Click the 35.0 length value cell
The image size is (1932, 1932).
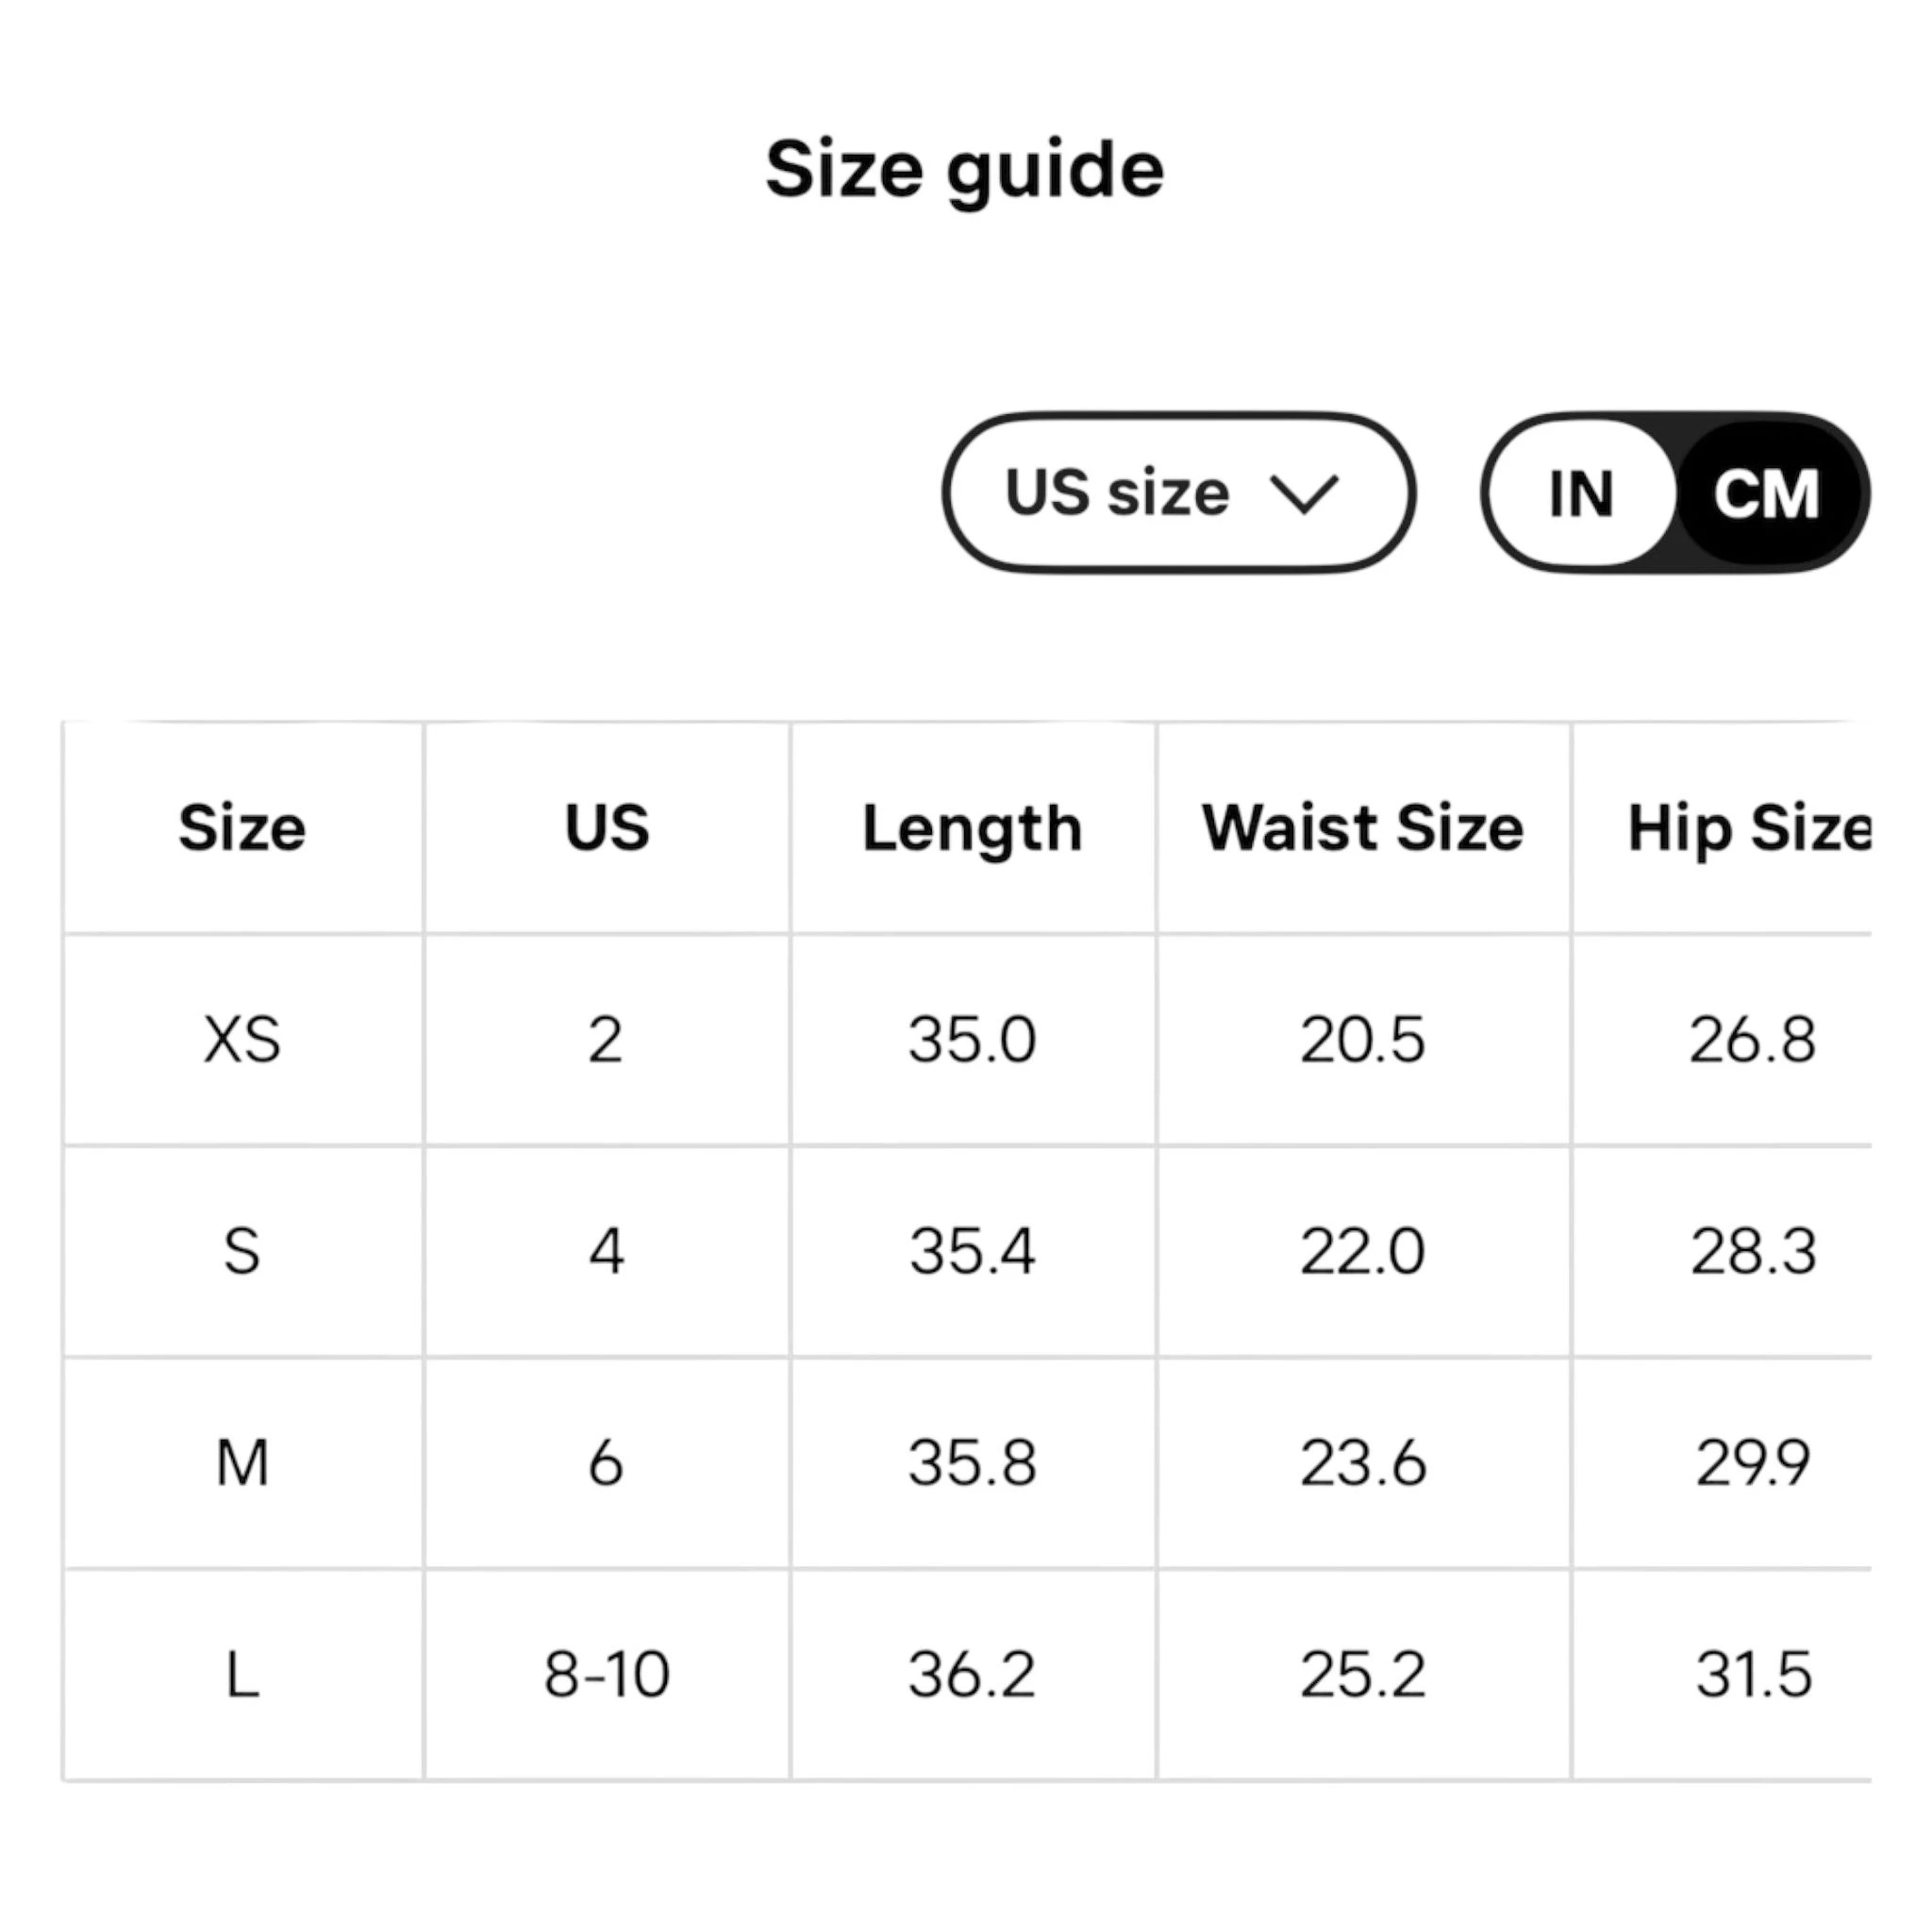tap(972, 1040)
